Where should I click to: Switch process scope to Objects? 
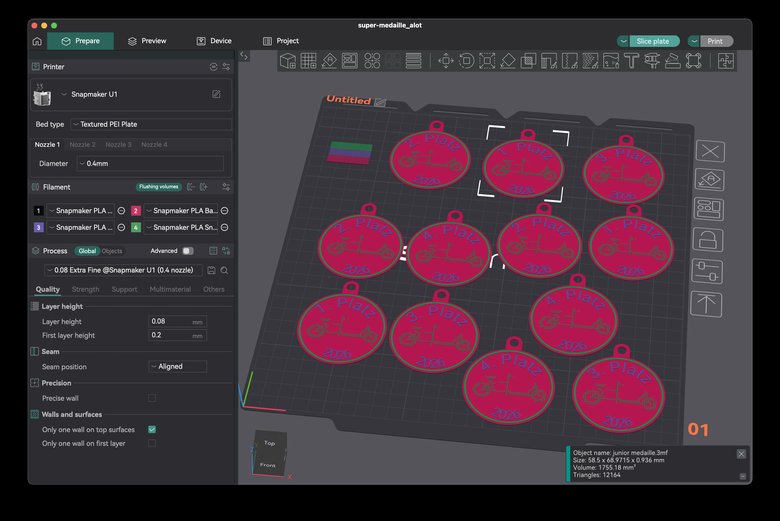tap(112, 251)
